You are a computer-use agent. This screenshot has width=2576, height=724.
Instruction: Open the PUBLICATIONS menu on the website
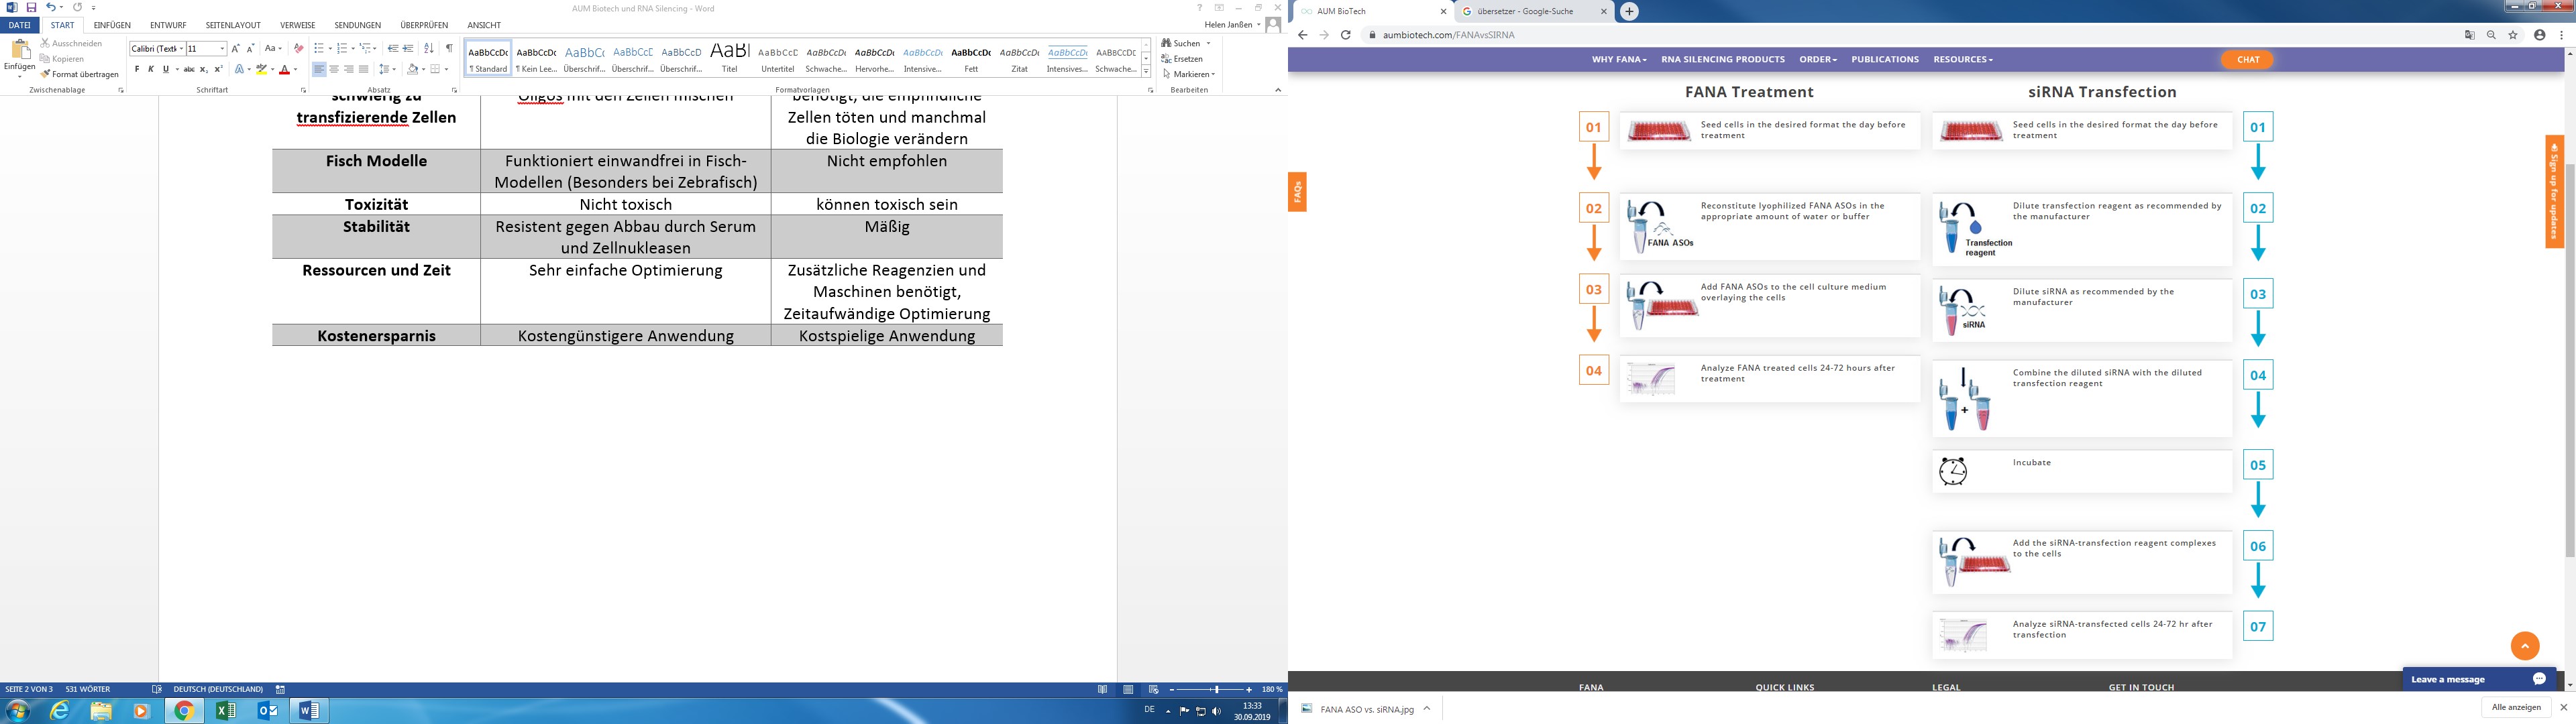point(1885,59)
